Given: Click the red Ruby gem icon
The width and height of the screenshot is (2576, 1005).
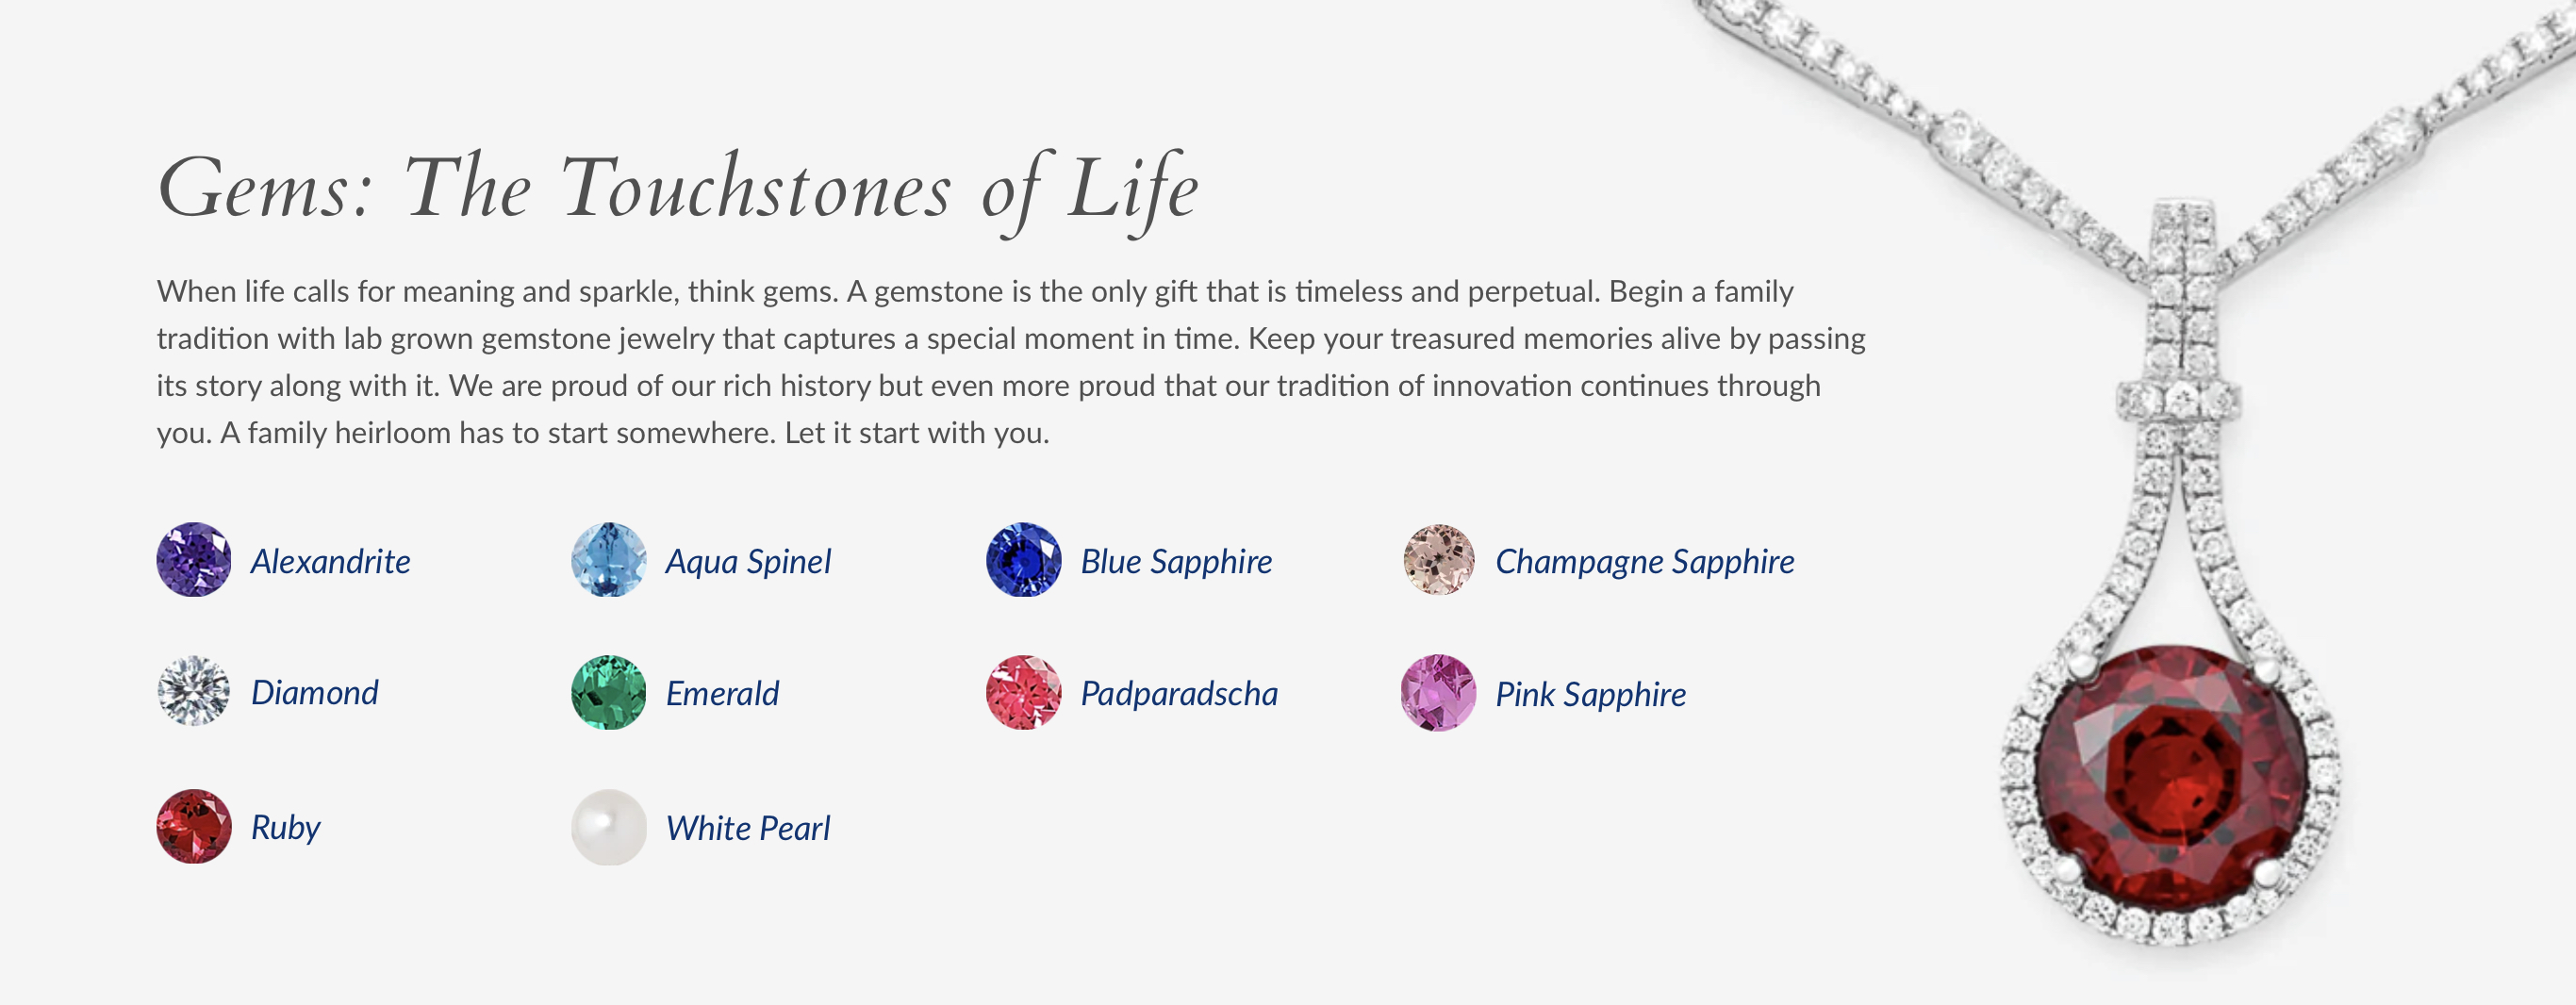Looking at the screenshot, I should (x=194, y=826).
